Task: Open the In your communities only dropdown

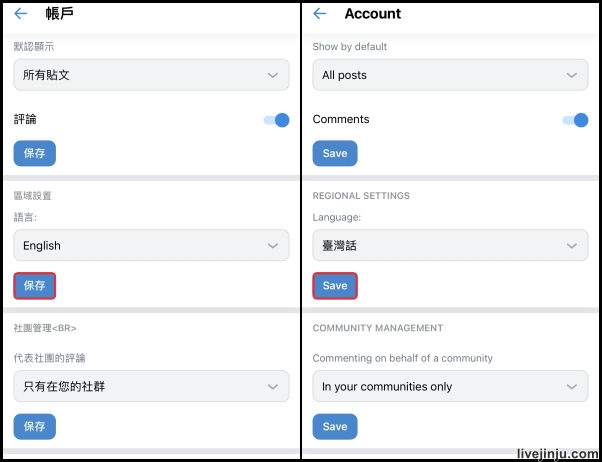Action: pyautogui.click(x=450, y=387)
